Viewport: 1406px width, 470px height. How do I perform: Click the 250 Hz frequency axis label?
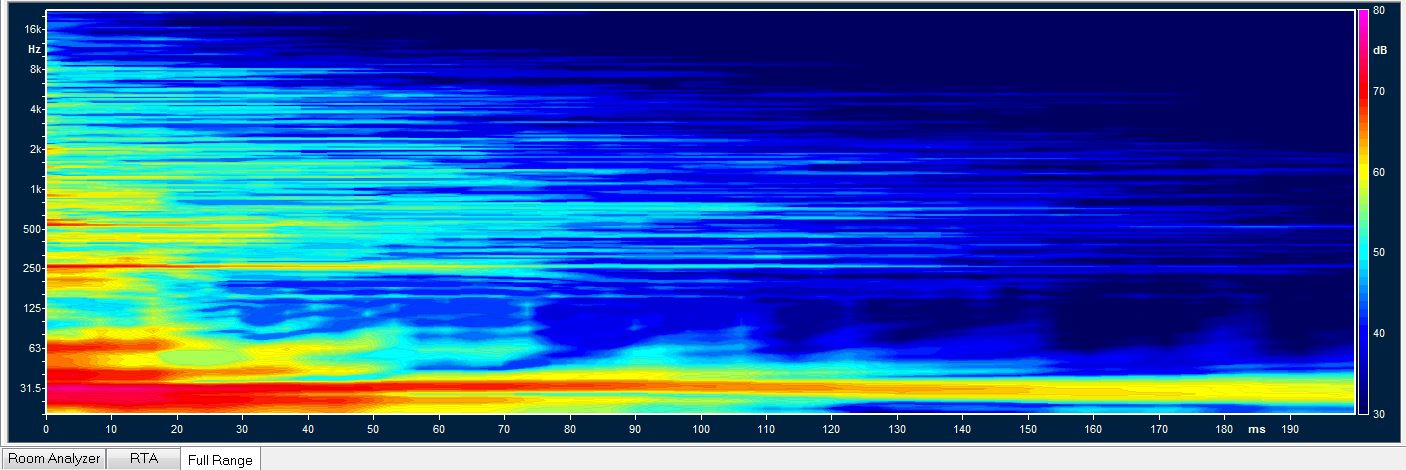pyautogui.click(x=32, y=268)
